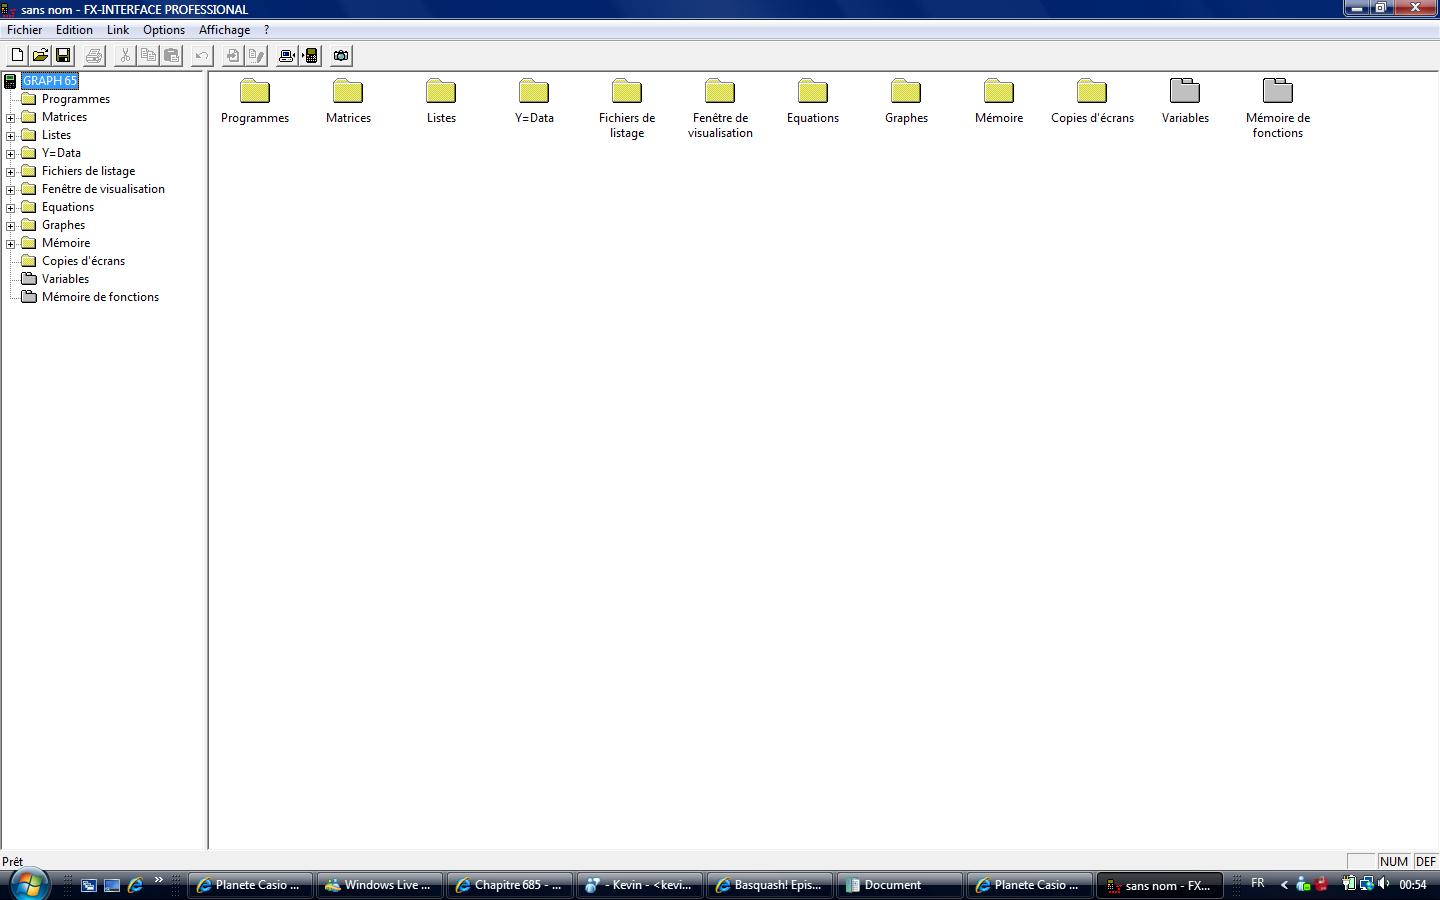The width and height of the screenshot is (1440, 900).
Task: Click the FR language indicator in taskbar
Action: (1258, 883)
